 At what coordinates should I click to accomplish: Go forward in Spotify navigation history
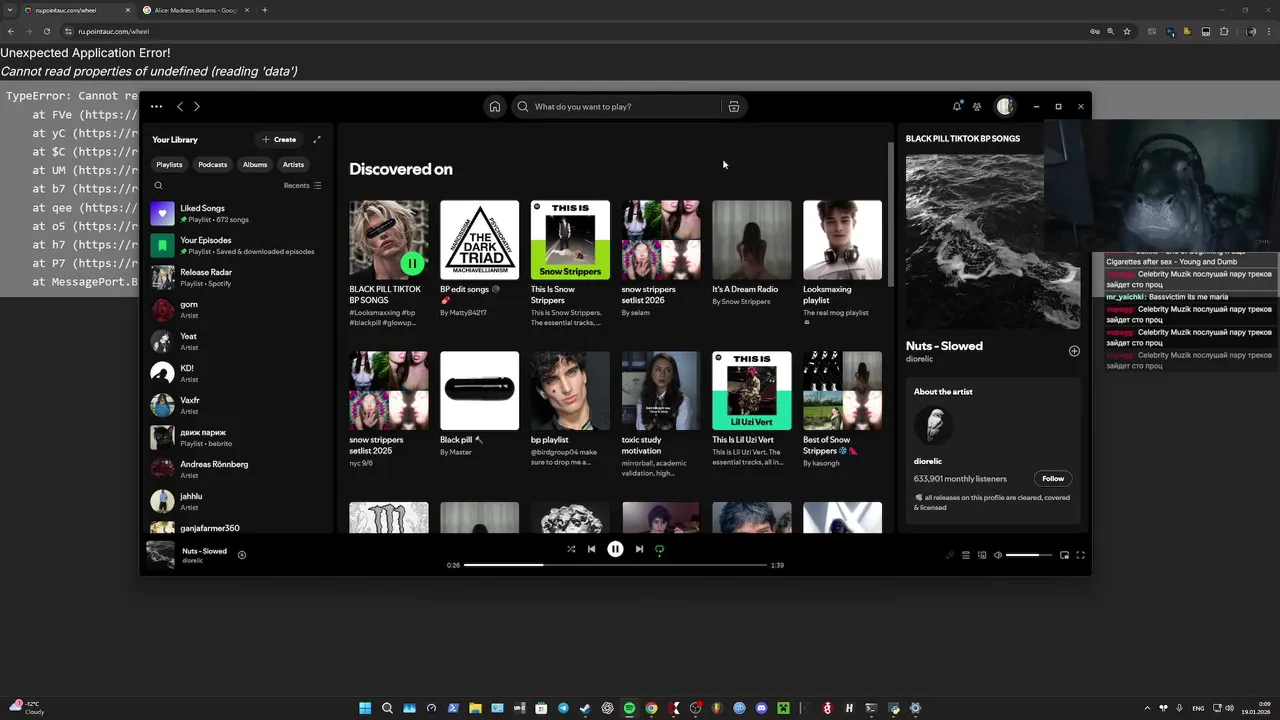[x=197, y=106]
